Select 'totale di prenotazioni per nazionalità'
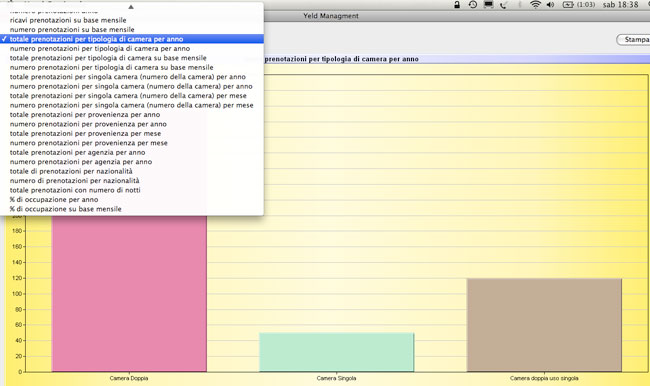650x386 pixels. pos(132,171)
